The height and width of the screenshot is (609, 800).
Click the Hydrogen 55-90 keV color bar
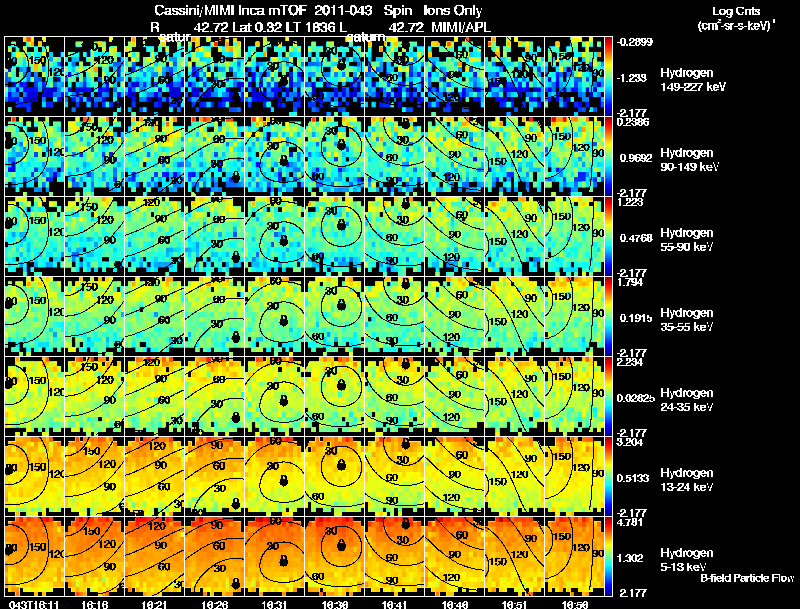(608, 236)
